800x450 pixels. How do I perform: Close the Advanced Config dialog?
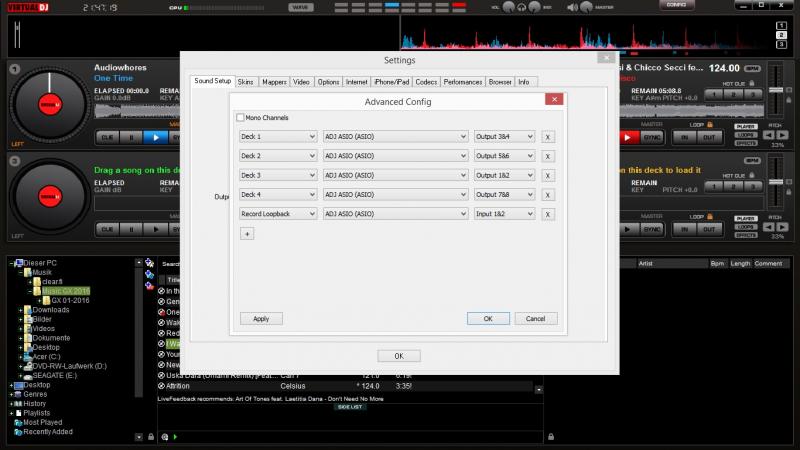(554, 99)
